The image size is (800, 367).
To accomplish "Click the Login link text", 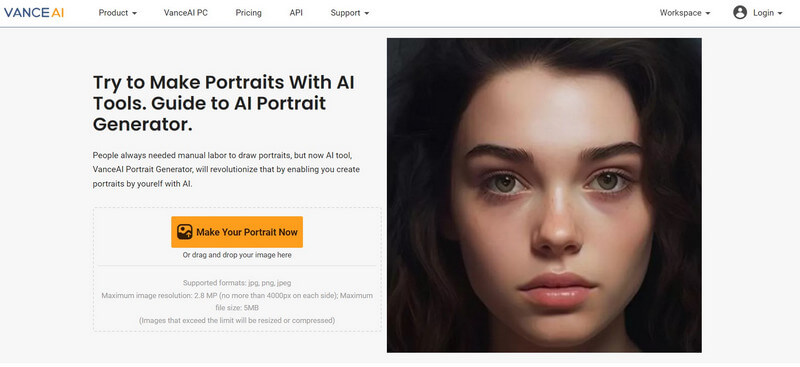I will [763, 13].
